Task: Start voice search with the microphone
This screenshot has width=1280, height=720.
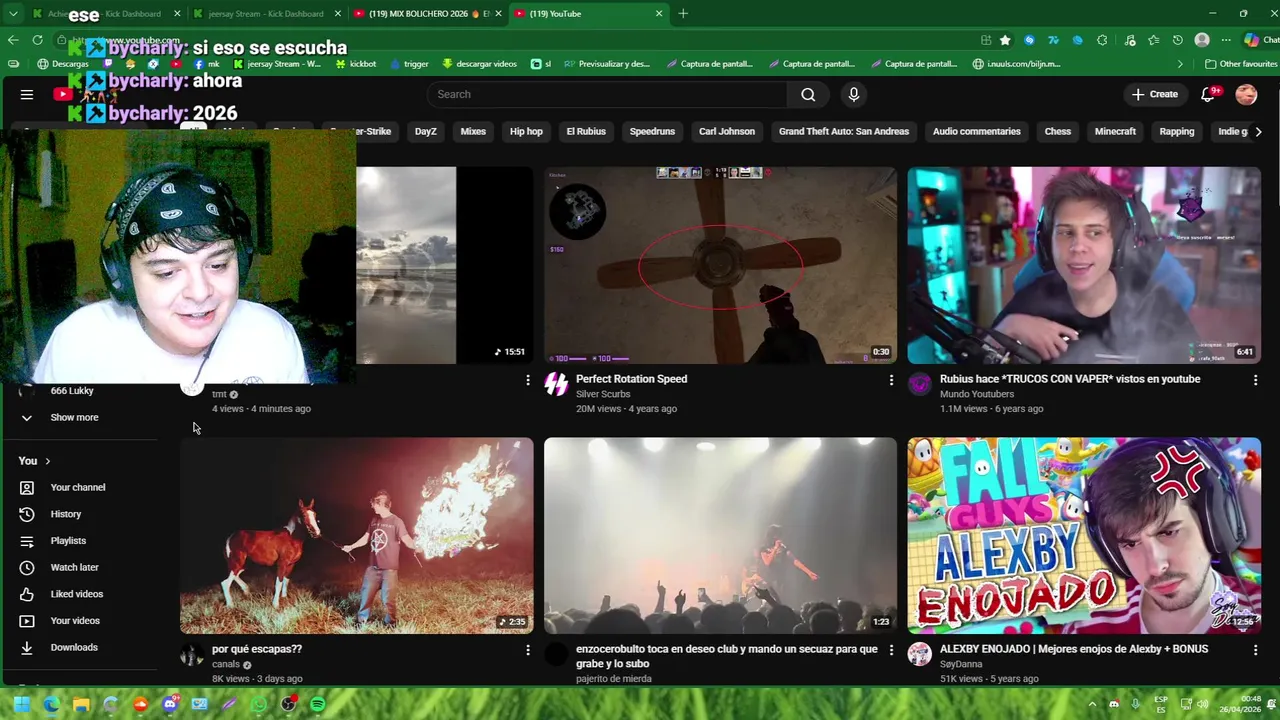Action: pyautogui.click(x=853, y=94)
